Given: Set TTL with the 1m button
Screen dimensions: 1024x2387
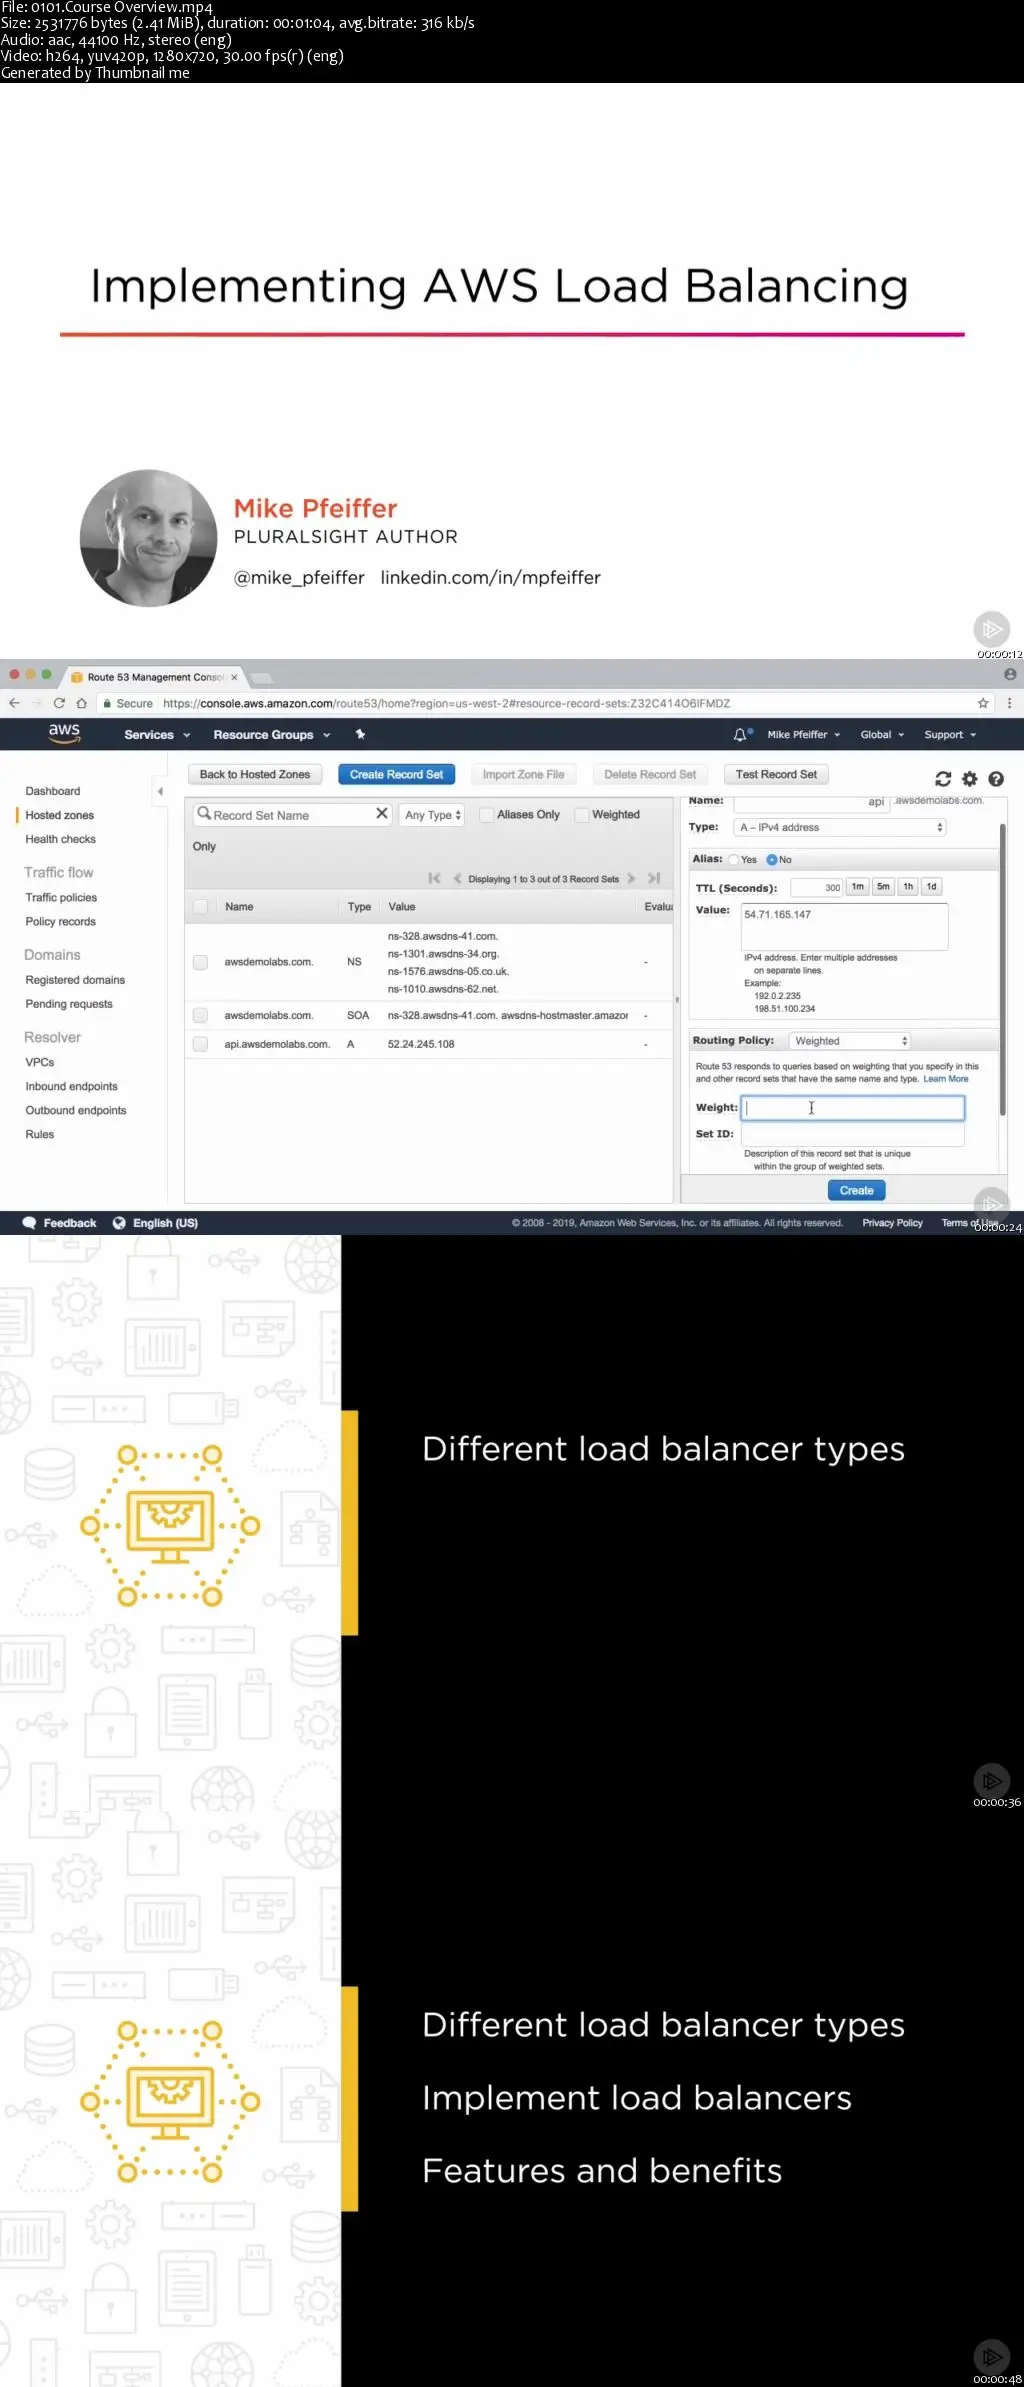Looking at the screenshot, I should pyautogui.click(x=858, y=886).
